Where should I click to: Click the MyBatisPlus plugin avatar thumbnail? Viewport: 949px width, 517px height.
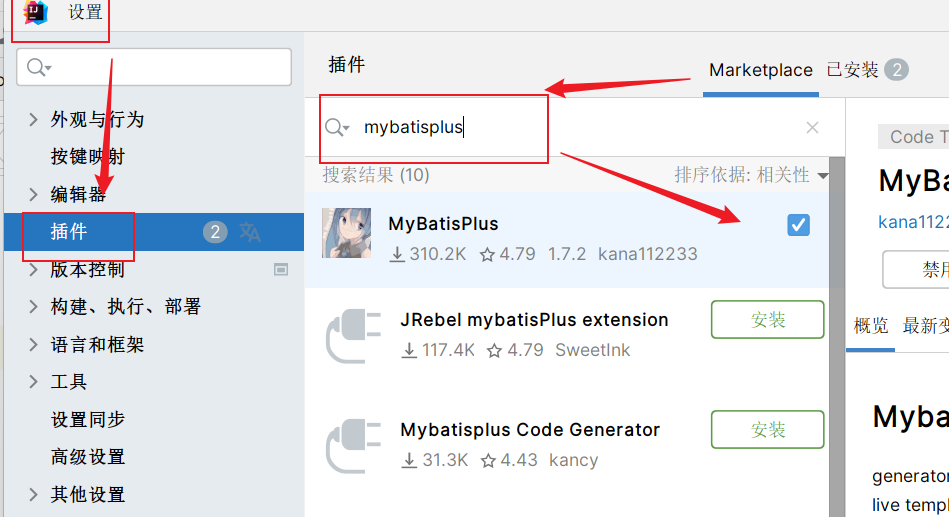346,233
